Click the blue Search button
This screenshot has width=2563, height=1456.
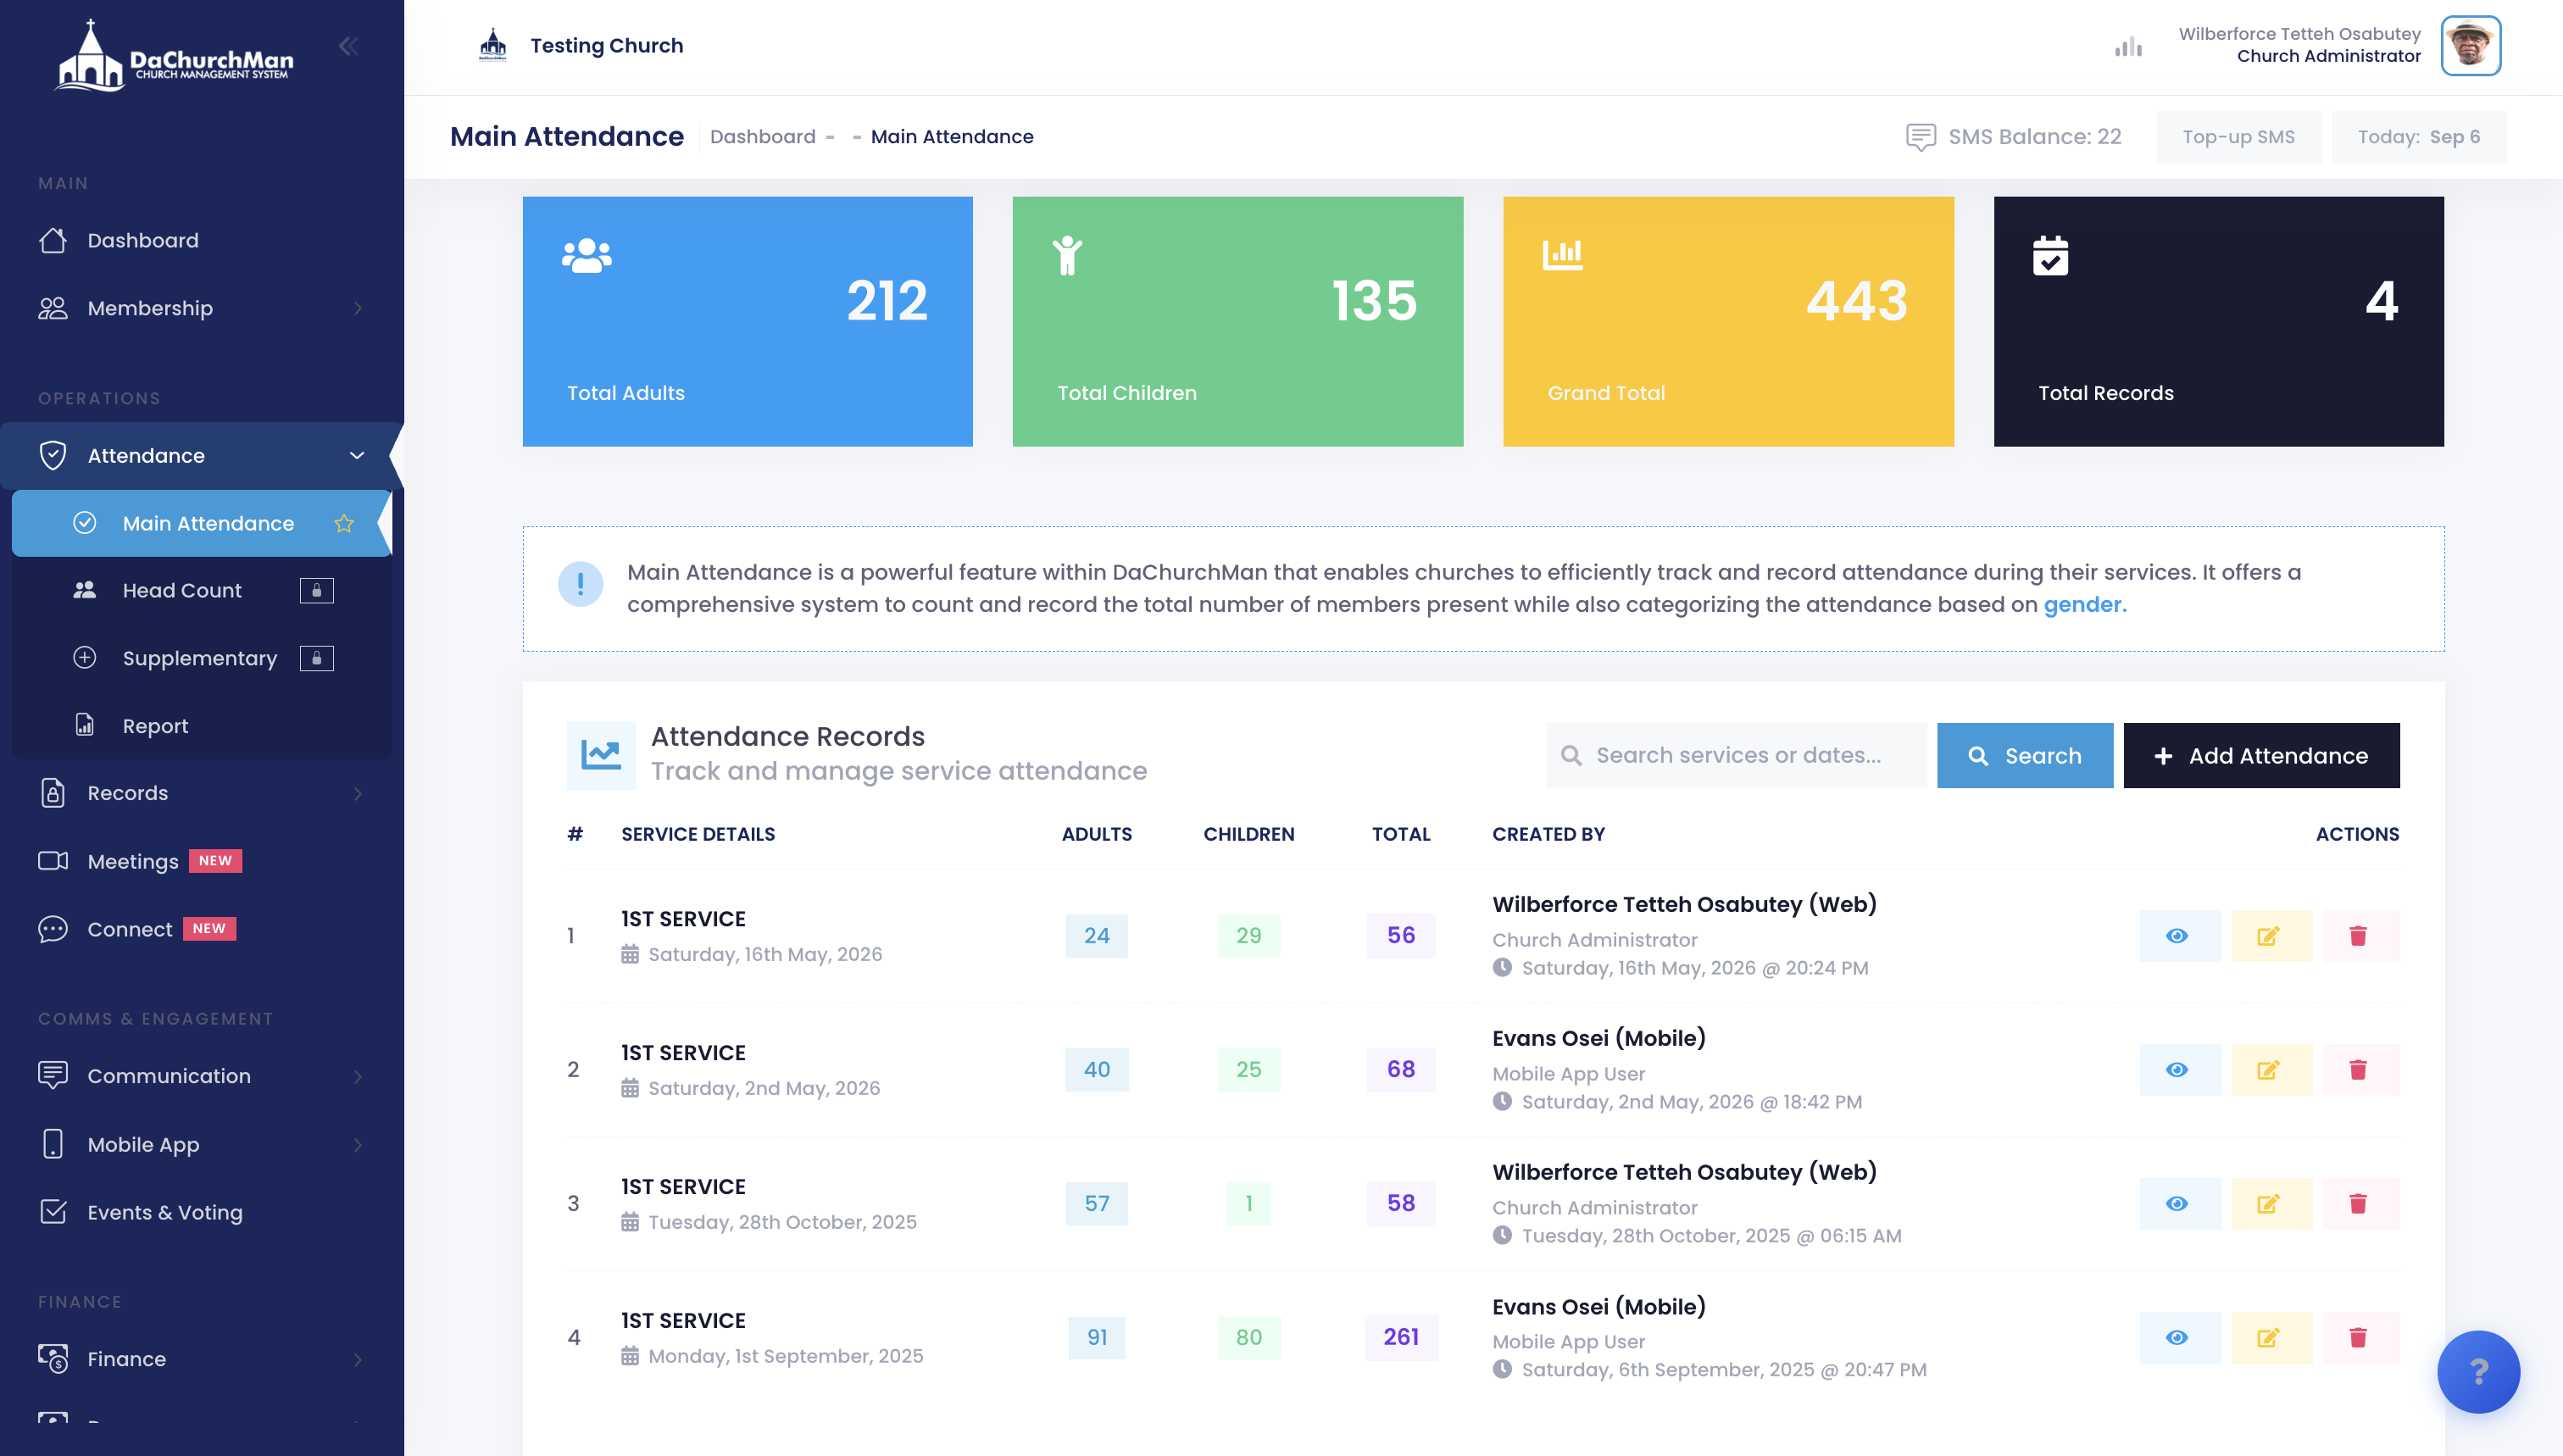(2024, 756)
